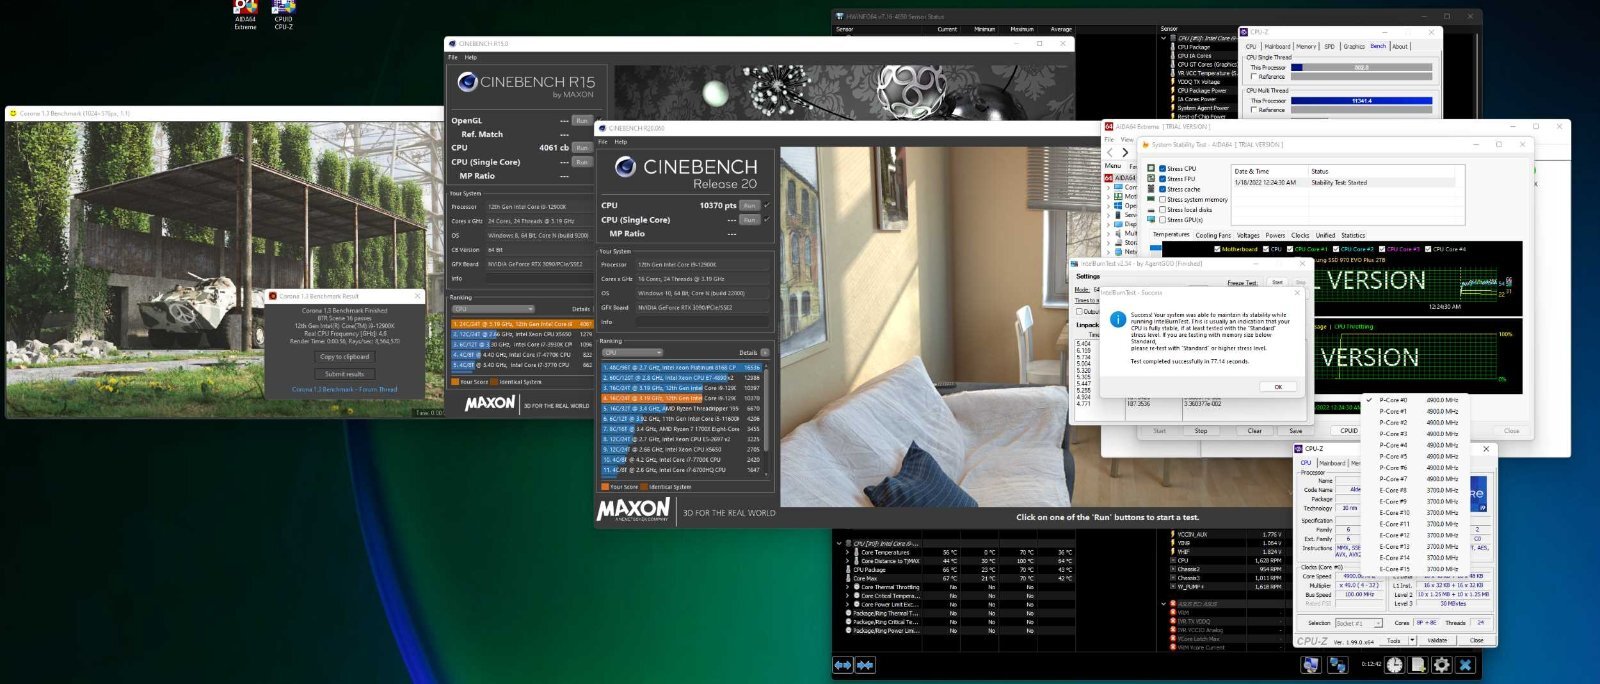Switch to Voltages tab in AIDA64 stability test
The image size is (1600, 684).
[x=1247, y=235]
